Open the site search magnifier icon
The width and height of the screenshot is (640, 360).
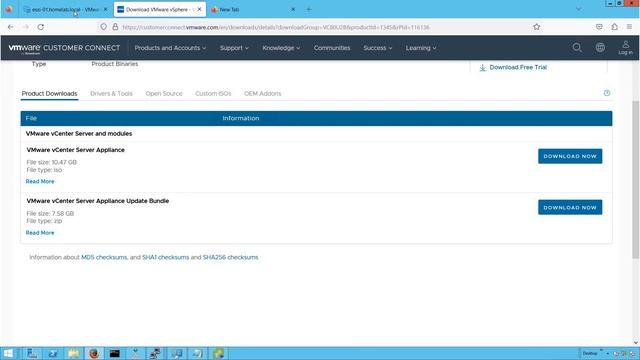pos(577,48)
